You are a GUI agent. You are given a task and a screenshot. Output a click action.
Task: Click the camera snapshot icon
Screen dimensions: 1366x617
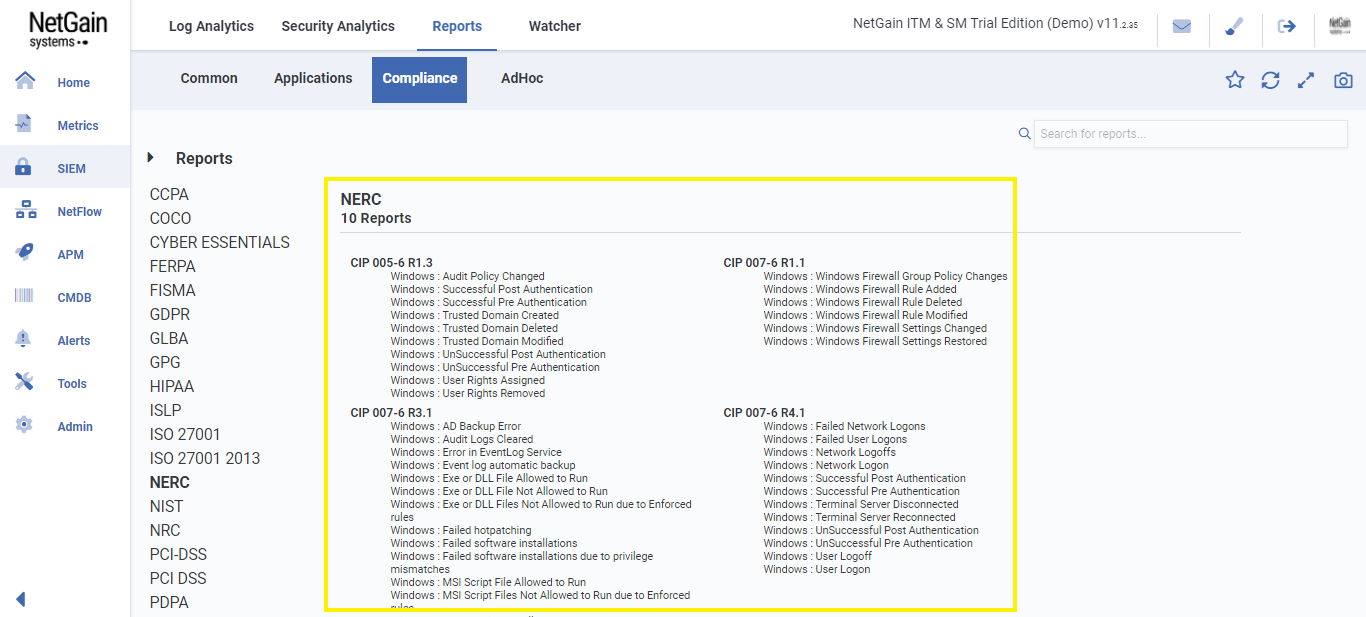point(1343,80)
